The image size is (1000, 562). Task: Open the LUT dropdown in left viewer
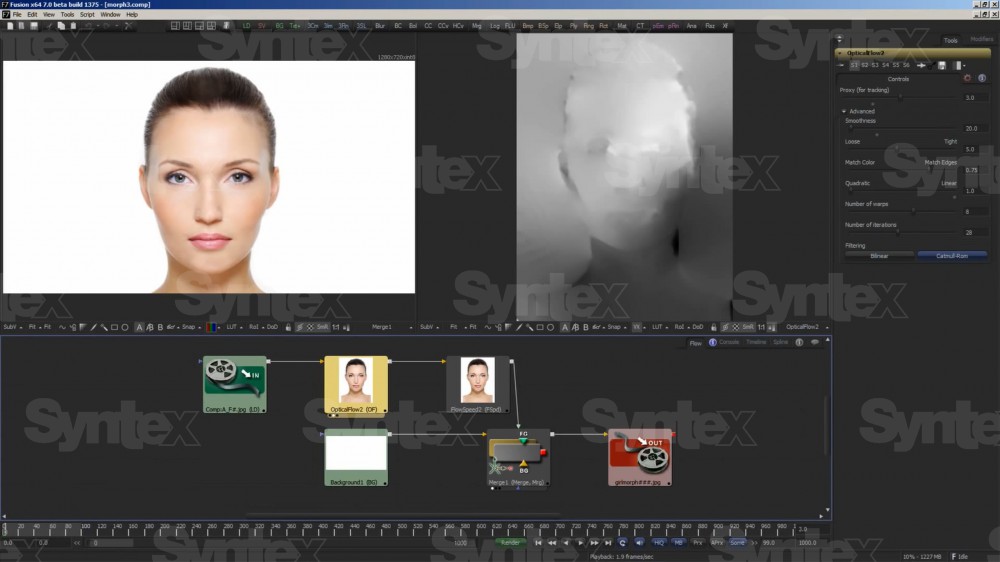point(230,327)
